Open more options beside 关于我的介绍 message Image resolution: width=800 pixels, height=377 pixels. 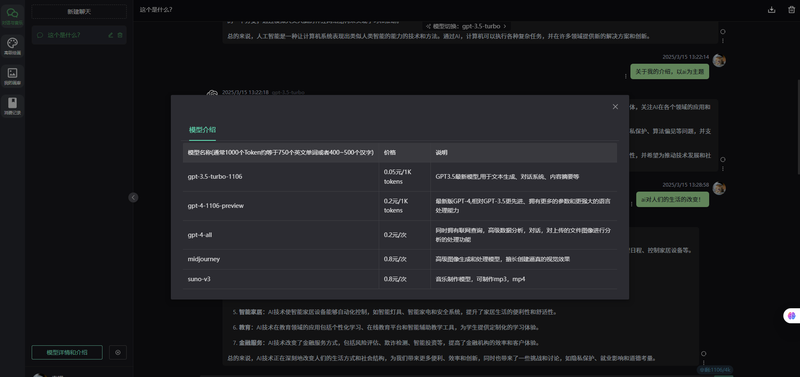tap(626, 76)
